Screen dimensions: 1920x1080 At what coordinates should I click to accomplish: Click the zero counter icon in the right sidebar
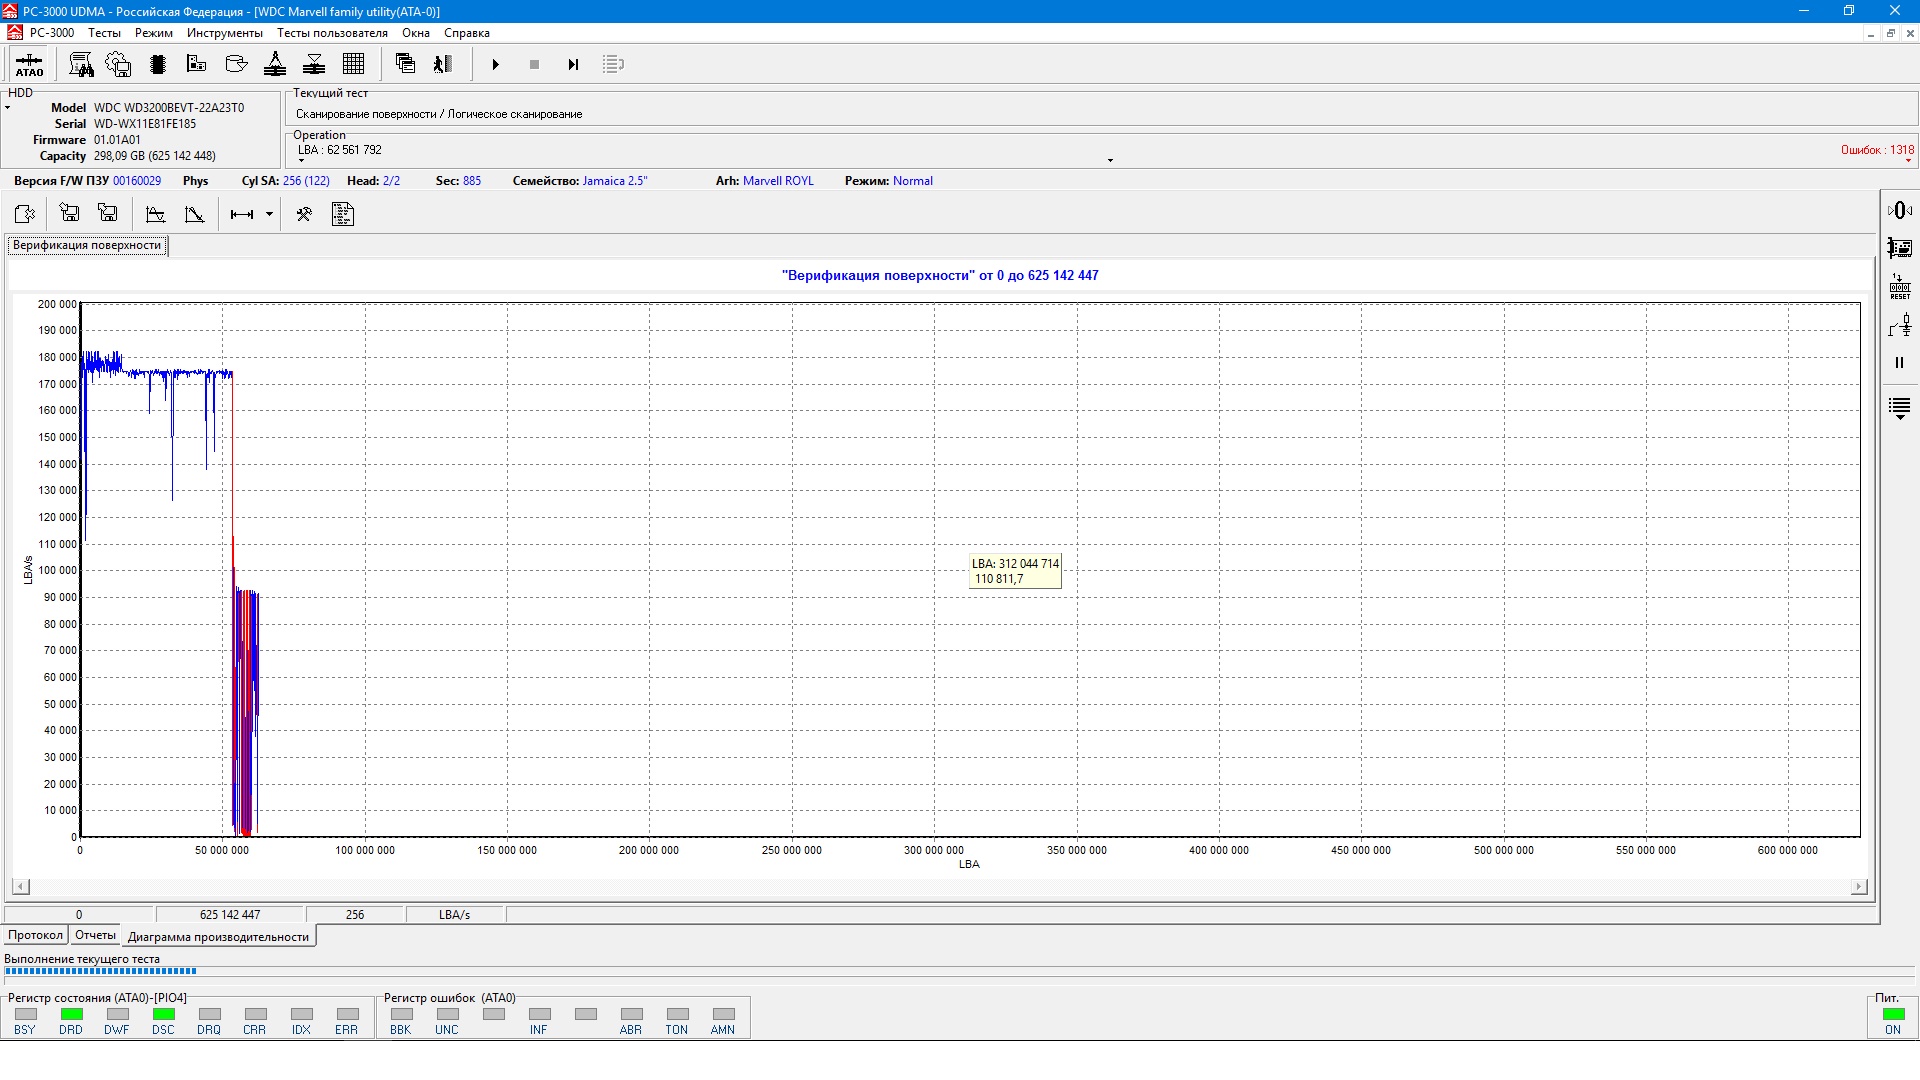[1899, 210]
